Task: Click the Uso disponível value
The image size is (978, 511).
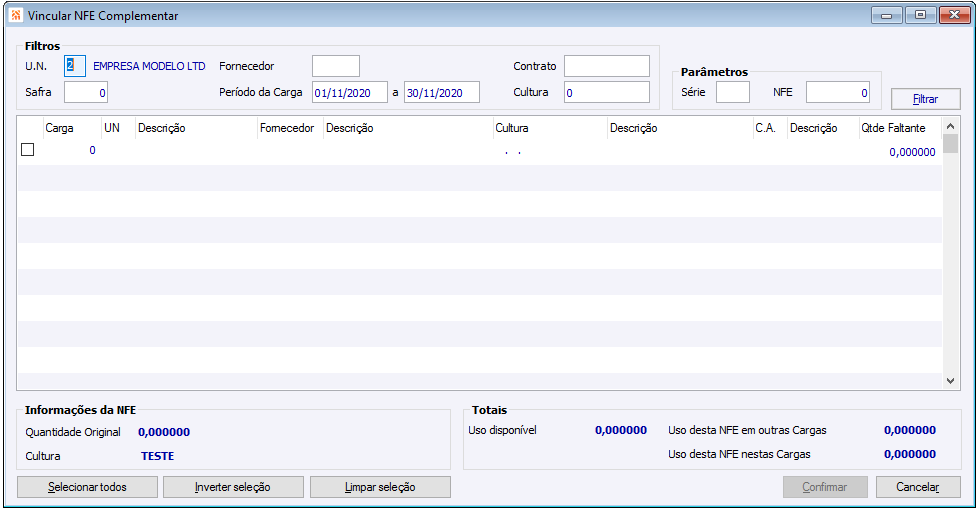Action: click(621, 430)
